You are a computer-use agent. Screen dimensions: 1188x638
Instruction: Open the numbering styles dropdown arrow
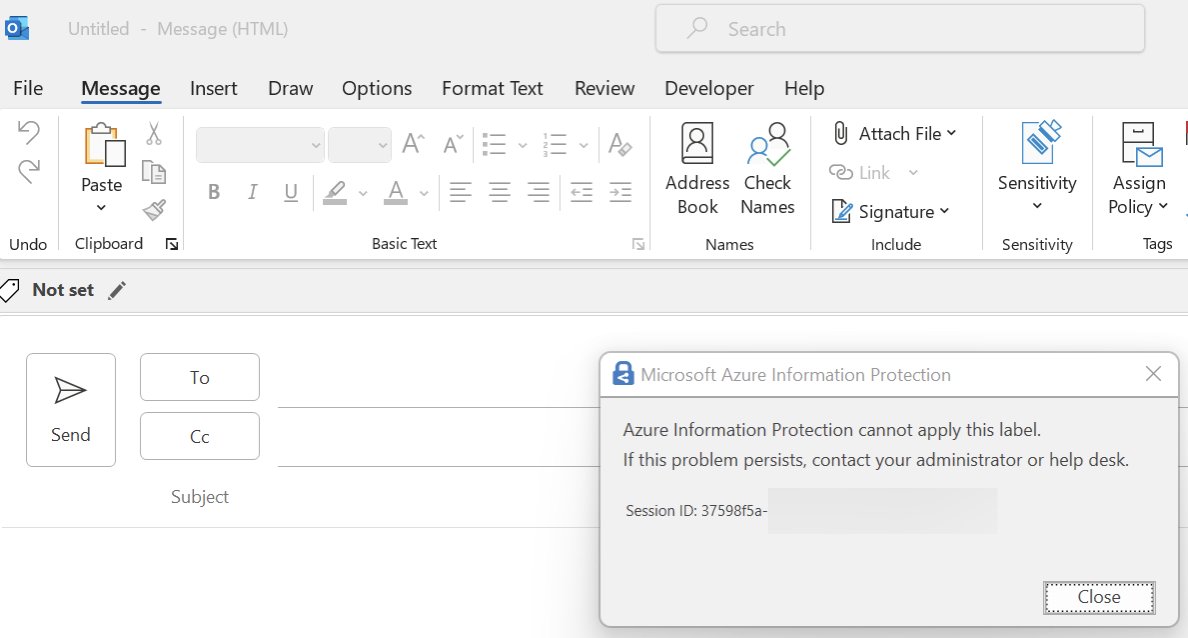pyautogui.click(x=583, y=145)
